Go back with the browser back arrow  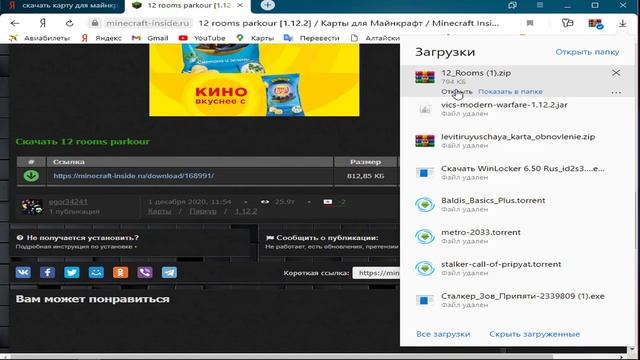15,23
